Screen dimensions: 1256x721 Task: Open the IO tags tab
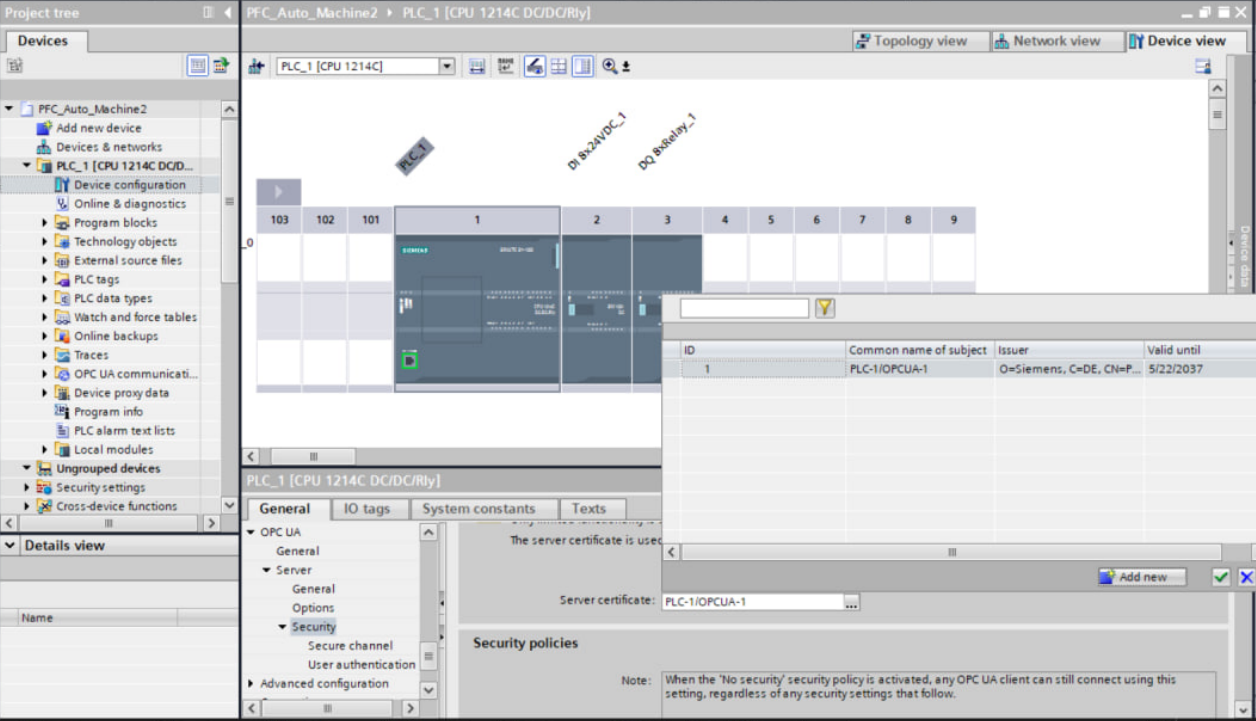click(x=367, y=509)
